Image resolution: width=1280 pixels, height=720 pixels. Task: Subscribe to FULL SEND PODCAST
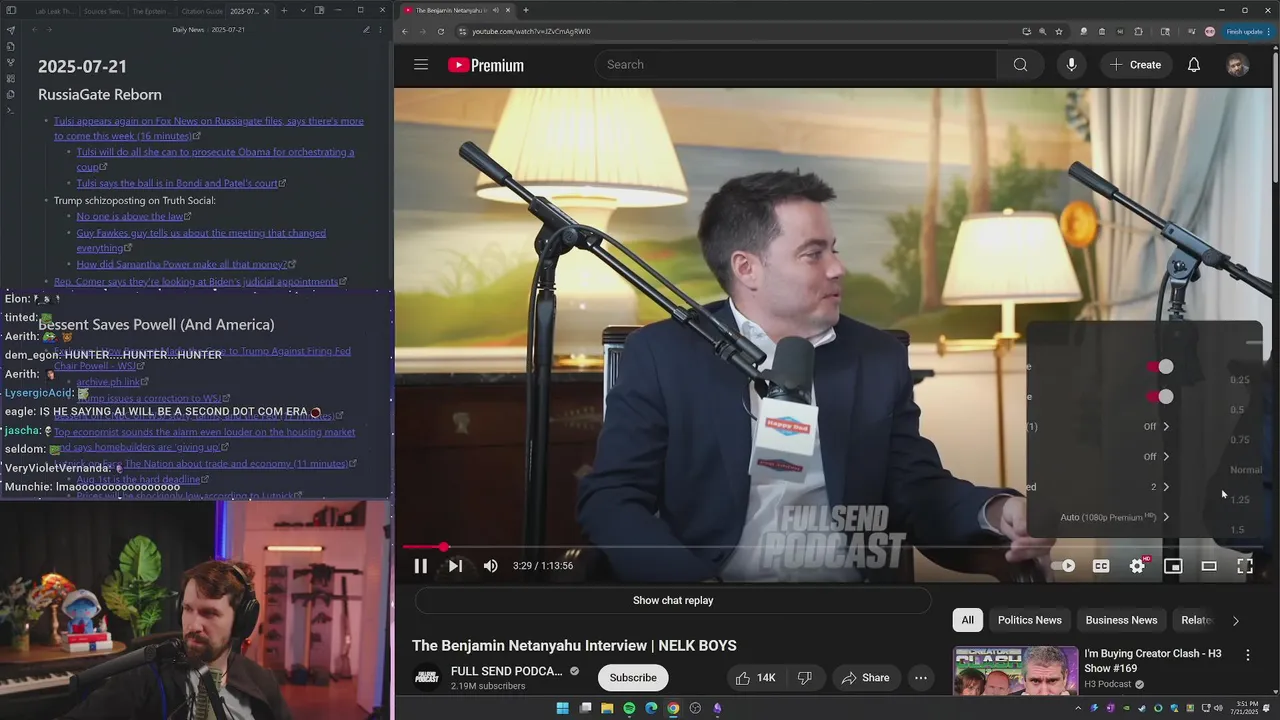point(633,678)
